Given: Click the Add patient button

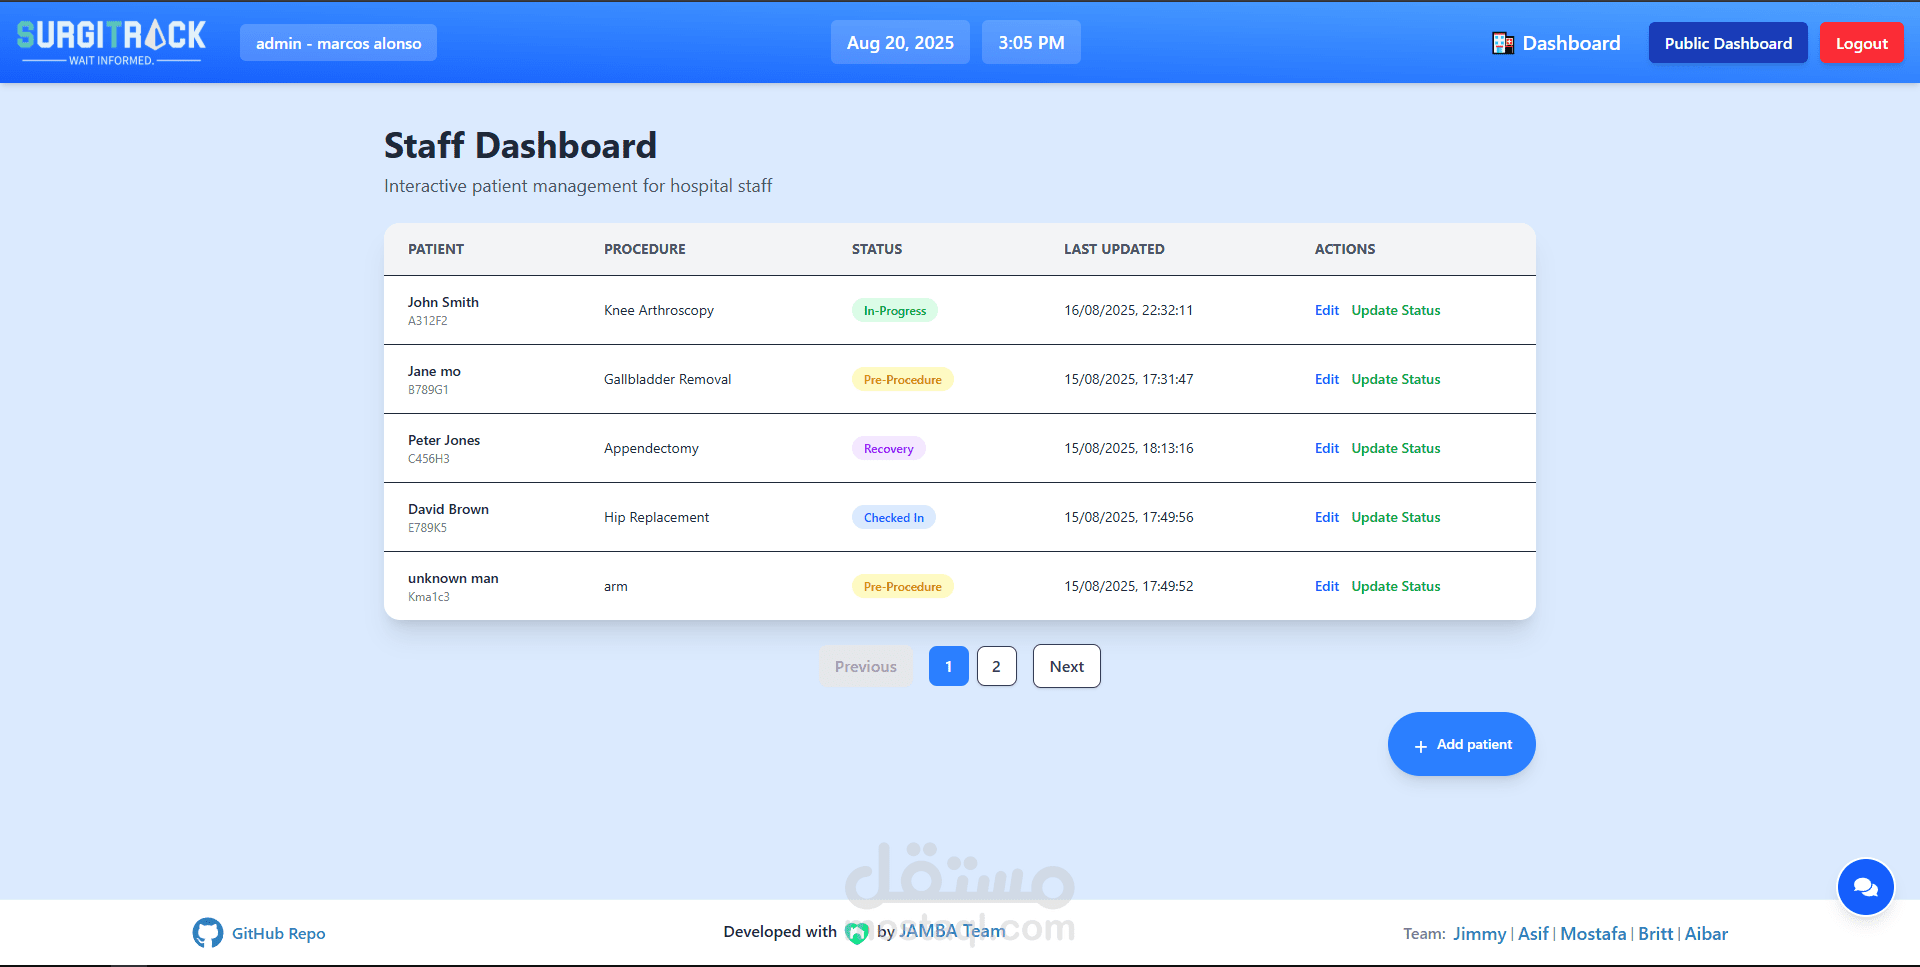Looking at the screenshot, I should (x=1461, y=744).
